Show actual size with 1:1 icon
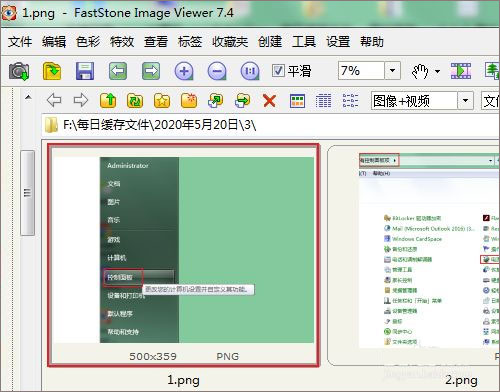 point(250,71)
